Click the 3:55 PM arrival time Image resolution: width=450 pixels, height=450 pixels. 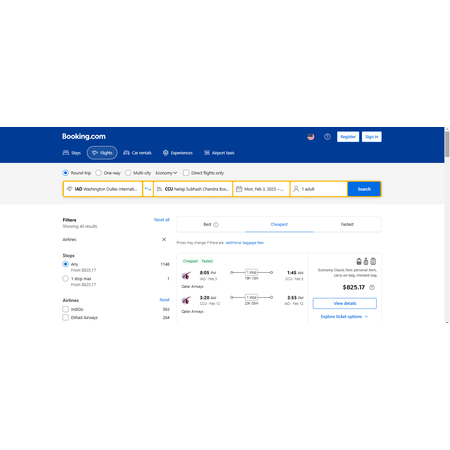pos(295,297)
